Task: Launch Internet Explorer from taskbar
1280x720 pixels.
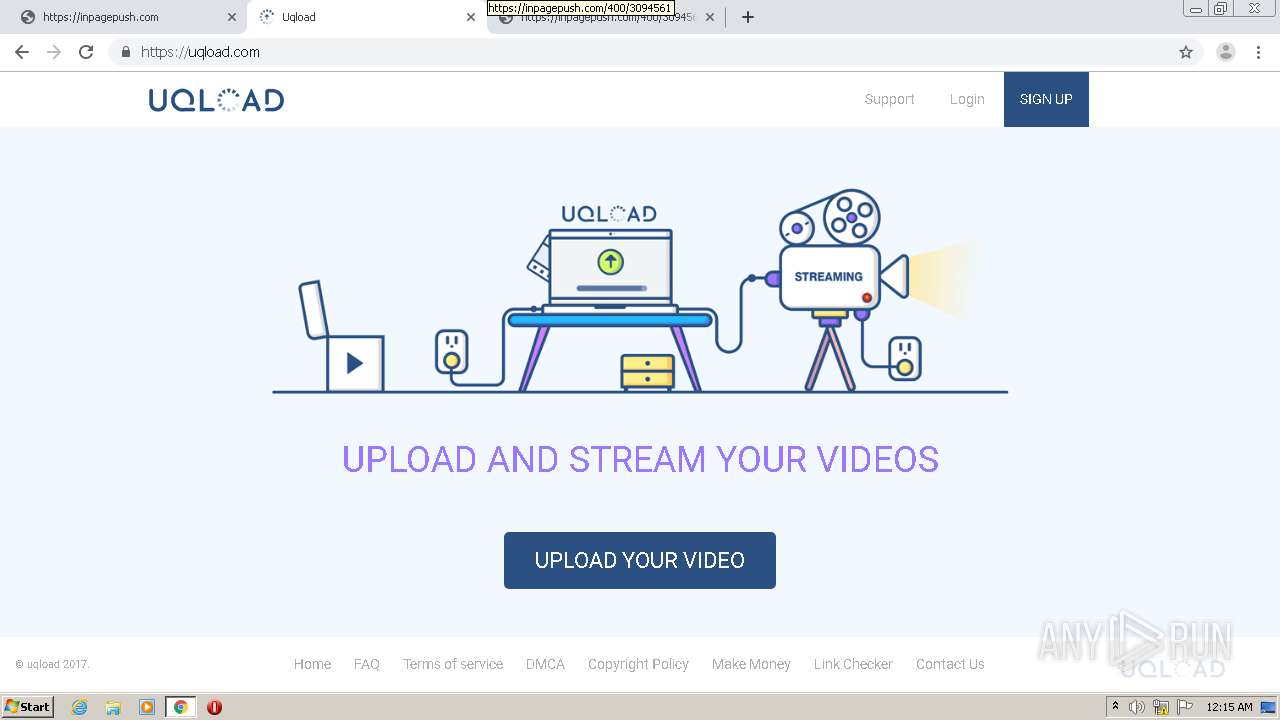Action: pos(80,707)
